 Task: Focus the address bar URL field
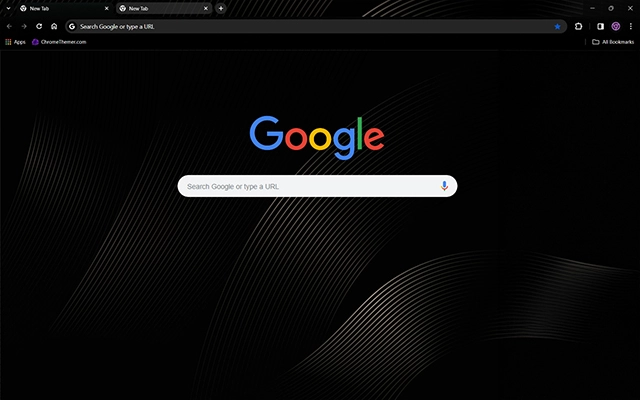pos(314,27)
